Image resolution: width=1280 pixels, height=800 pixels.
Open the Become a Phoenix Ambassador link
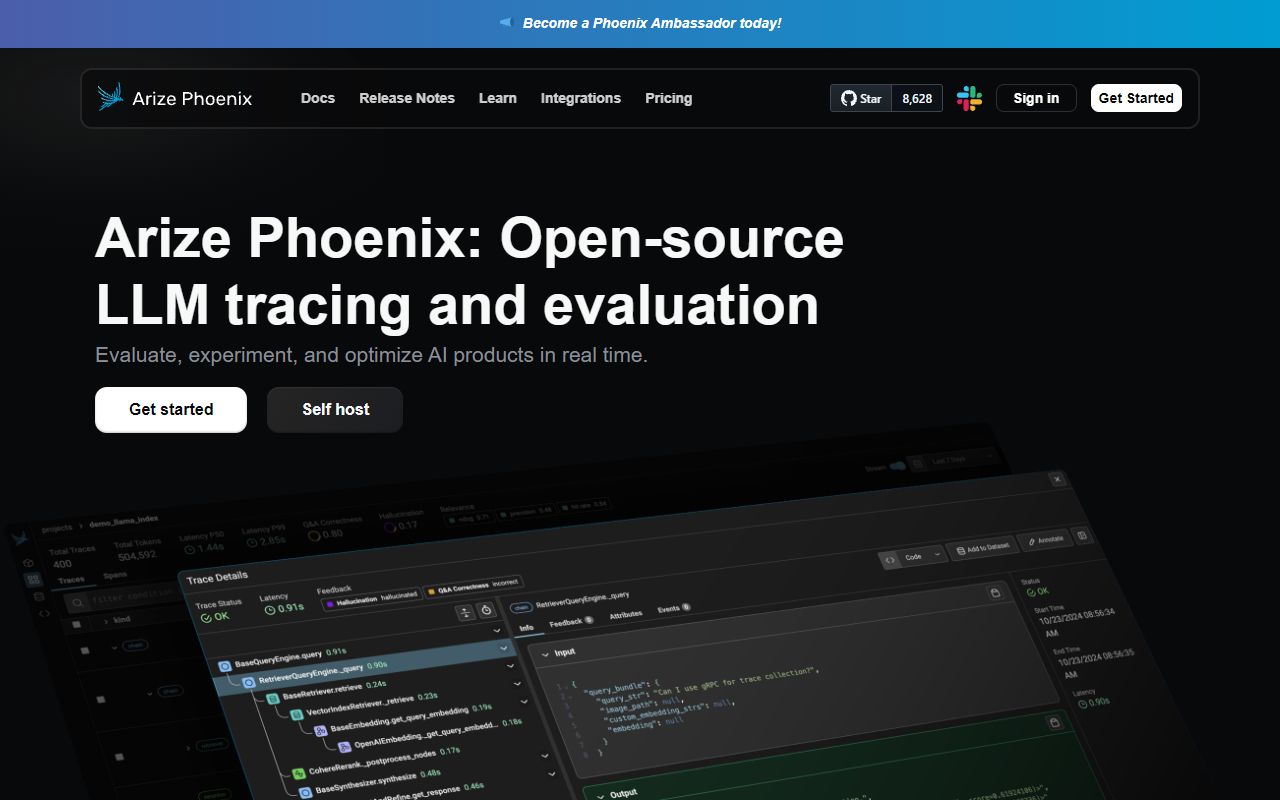(x=652, y=23)
